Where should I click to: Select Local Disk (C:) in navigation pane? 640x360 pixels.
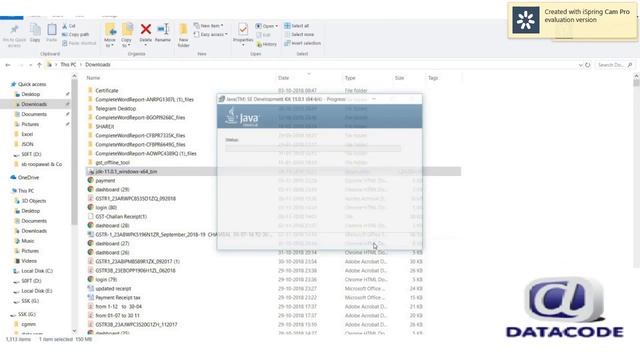pos(37,271)
